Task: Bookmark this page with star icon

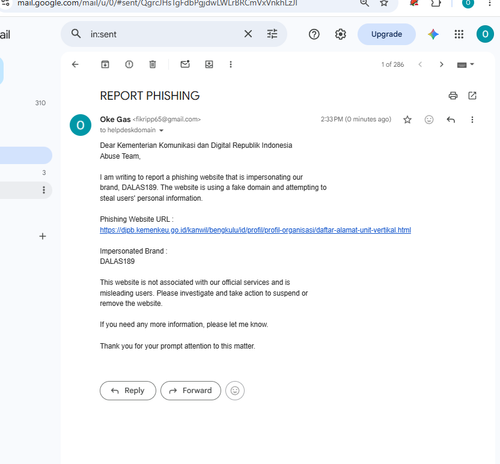Action: [384, 3]
